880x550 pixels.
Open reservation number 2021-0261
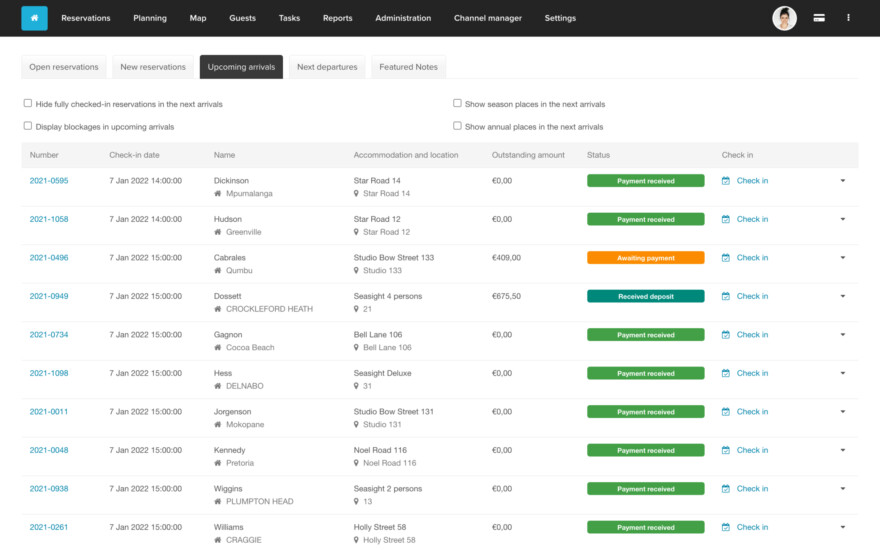pos(49,527)
